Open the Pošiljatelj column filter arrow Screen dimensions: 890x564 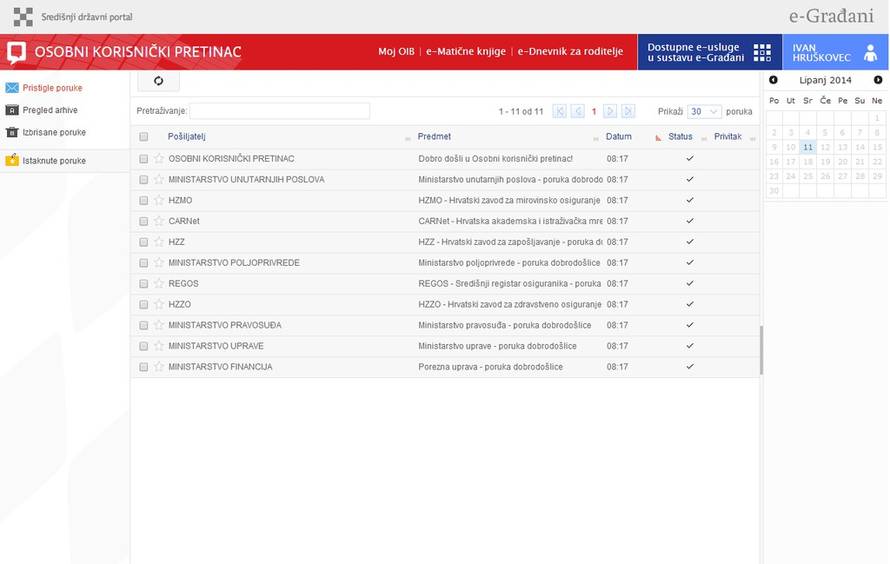coord(407,138)
